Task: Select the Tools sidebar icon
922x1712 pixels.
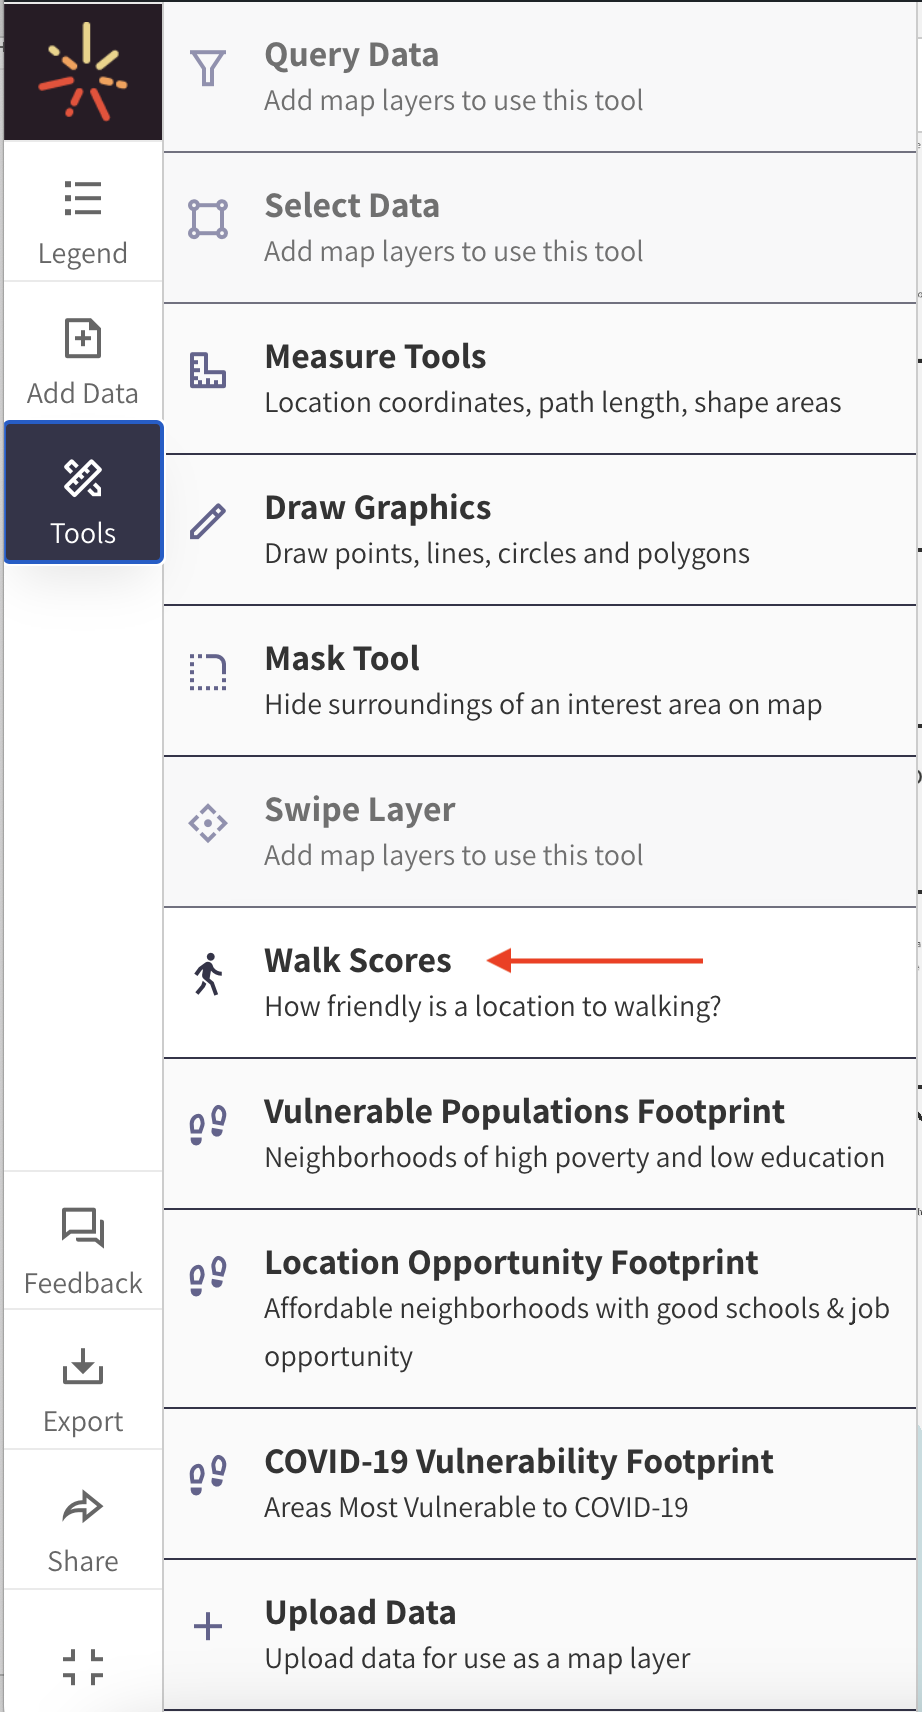Action: click(x=83, y=492)
